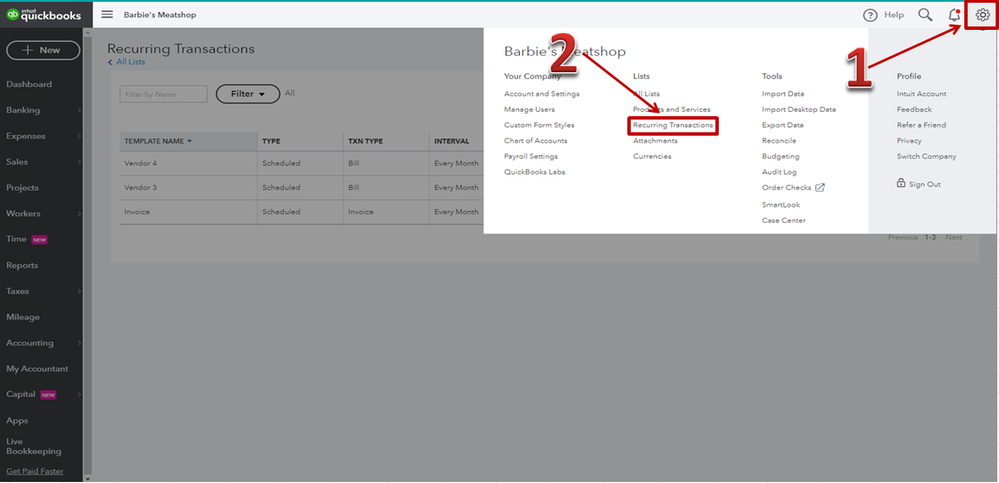Click the Previous pagination link
Image resolution: width=999 pixels, height=483 pixels.
(903, 237)
